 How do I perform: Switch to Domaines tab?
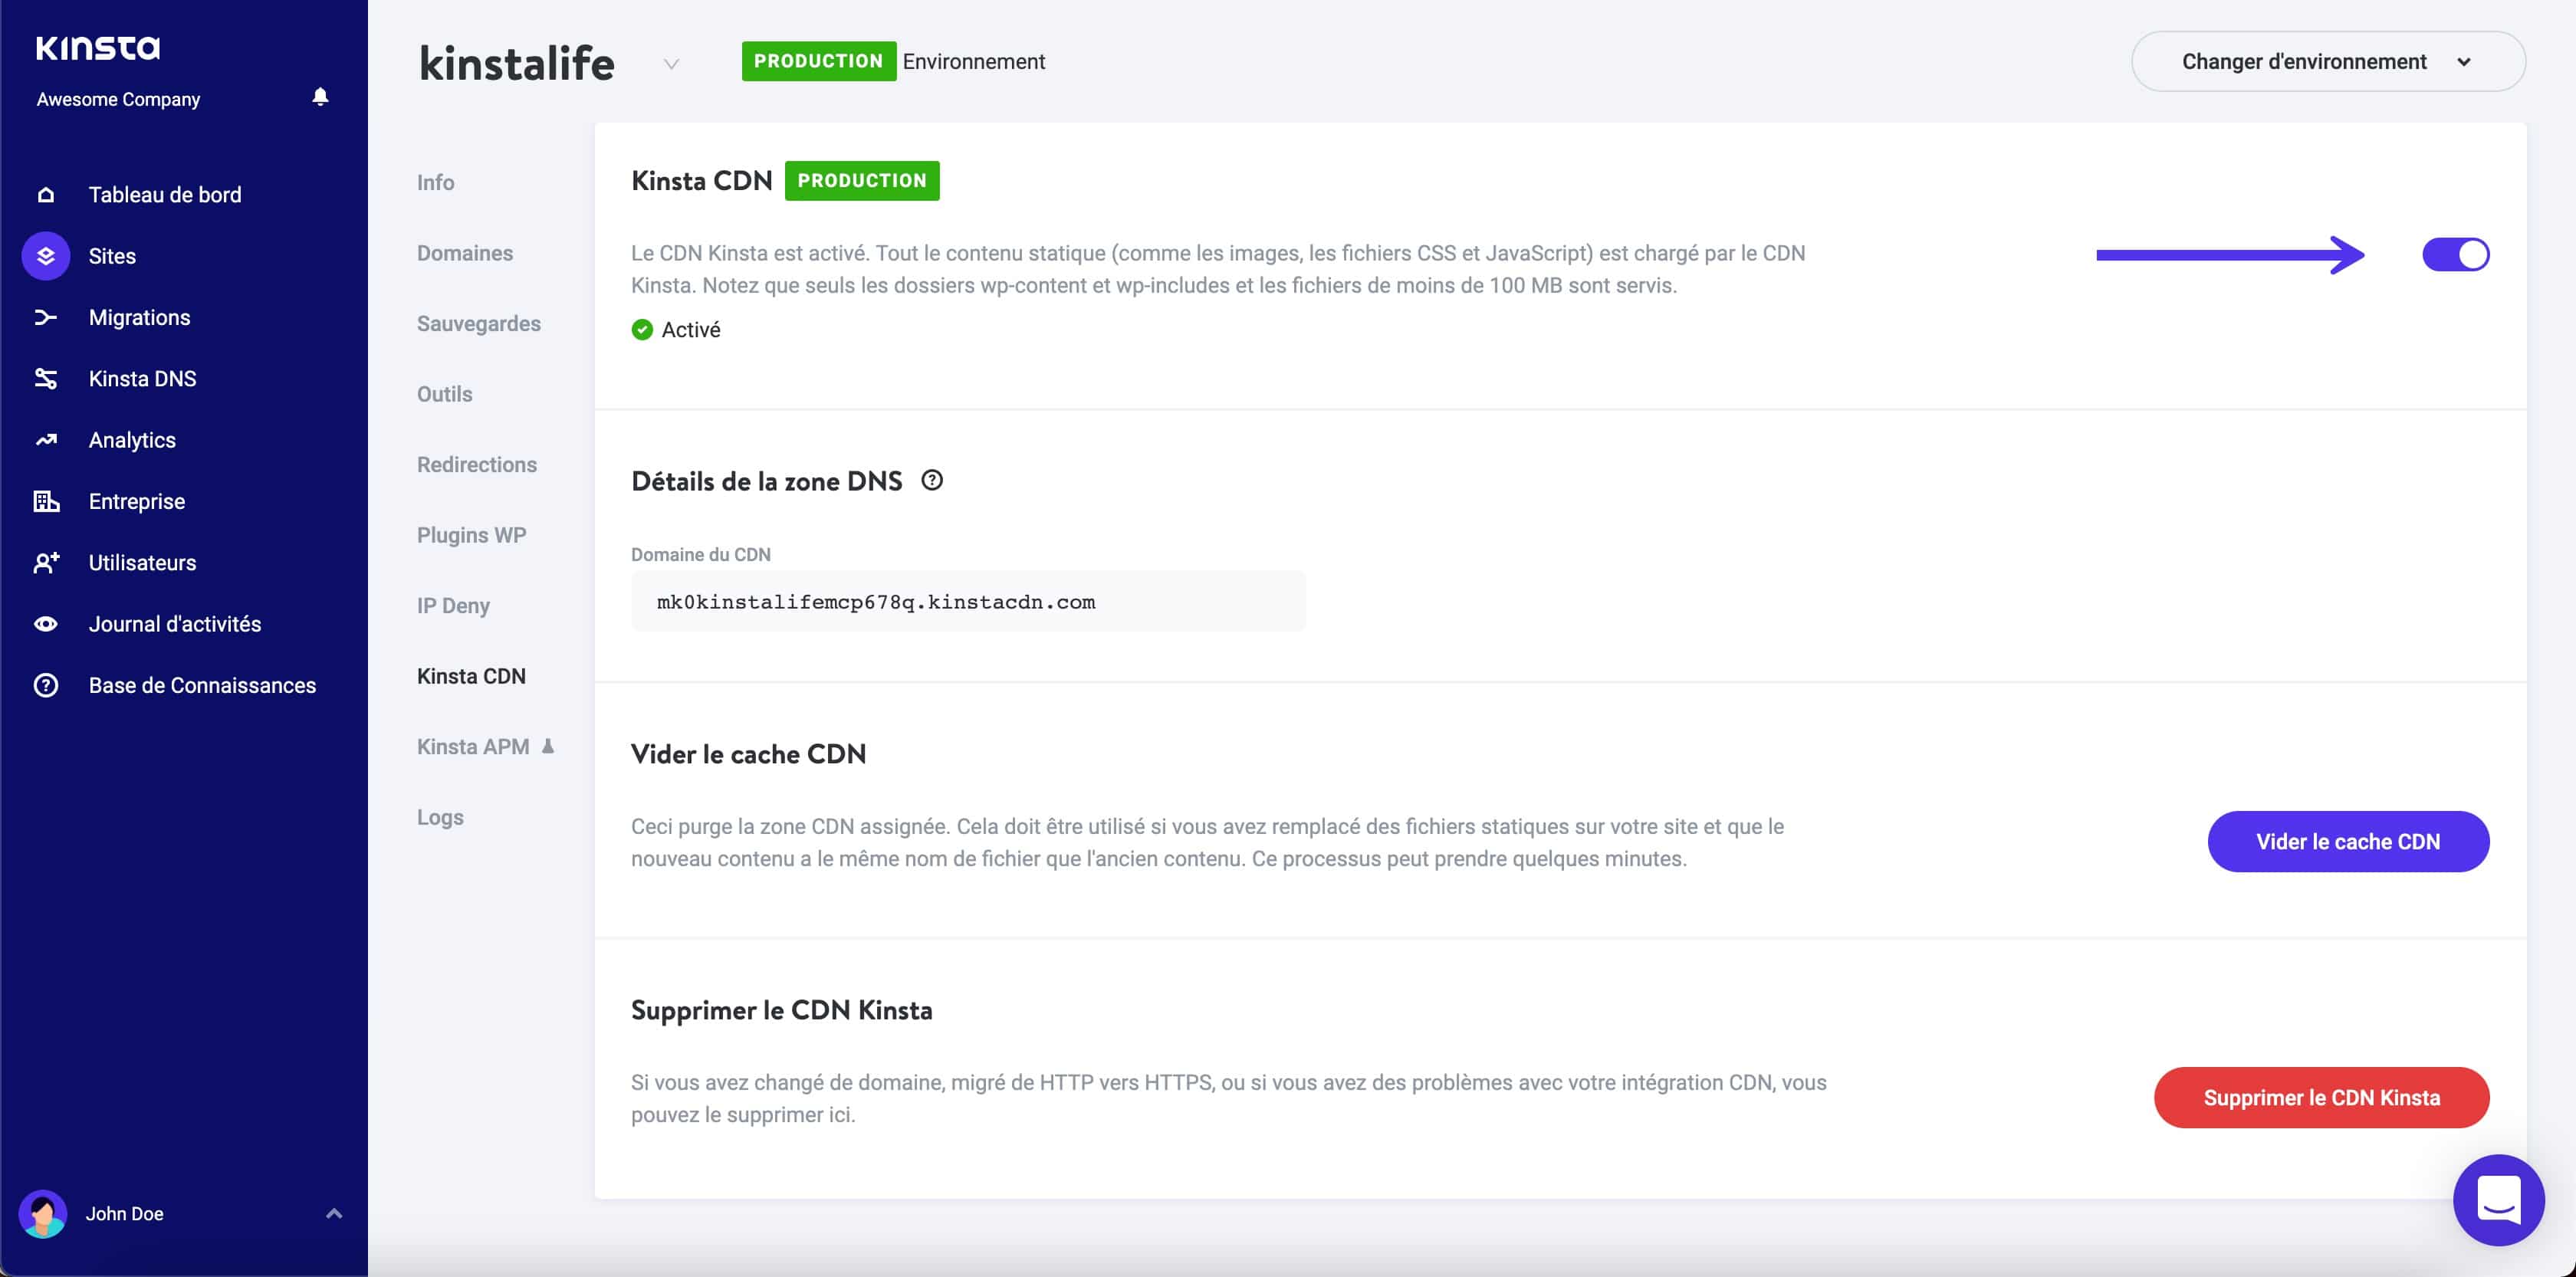pos(465,253)
